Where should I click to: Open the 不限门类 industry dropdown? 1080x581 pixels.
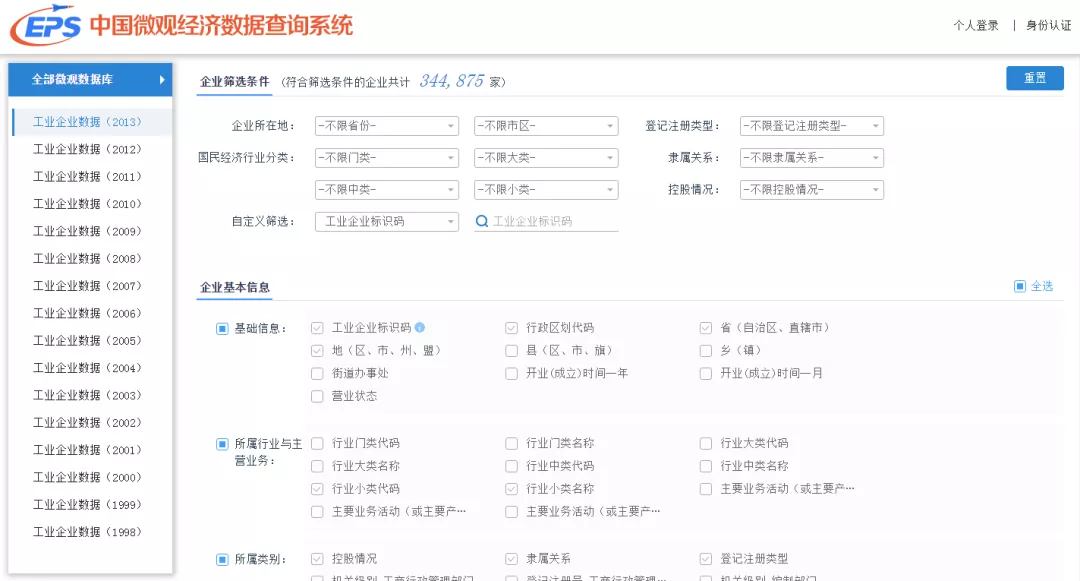pos(386,158)
